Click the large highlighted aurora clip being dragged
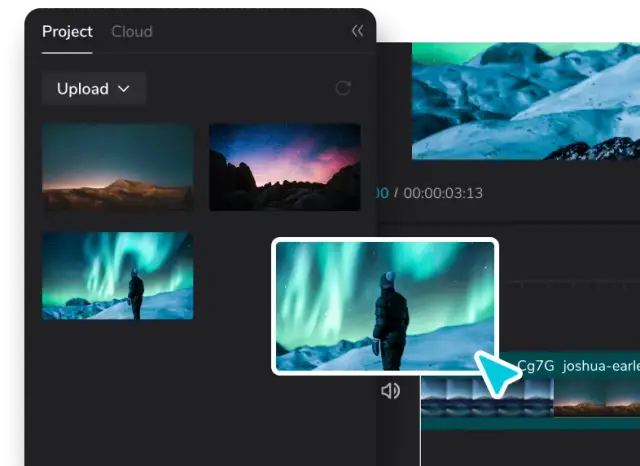This screenshot has width=640, height=466. pos(385,305)
